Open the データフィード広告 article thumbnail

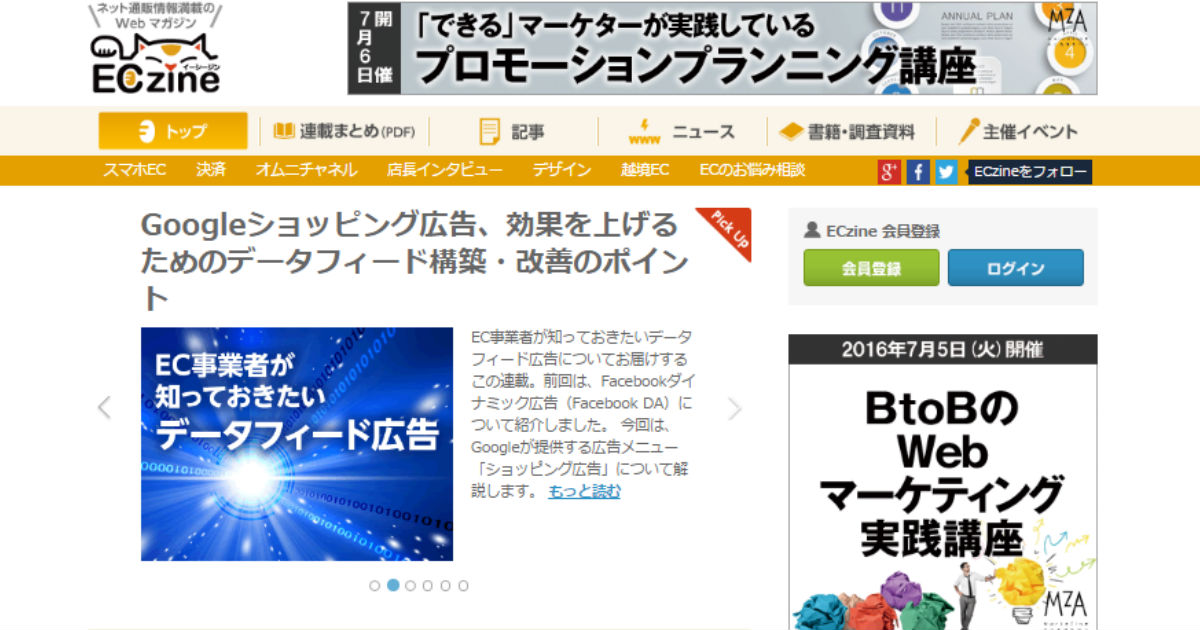pos(297,444)
